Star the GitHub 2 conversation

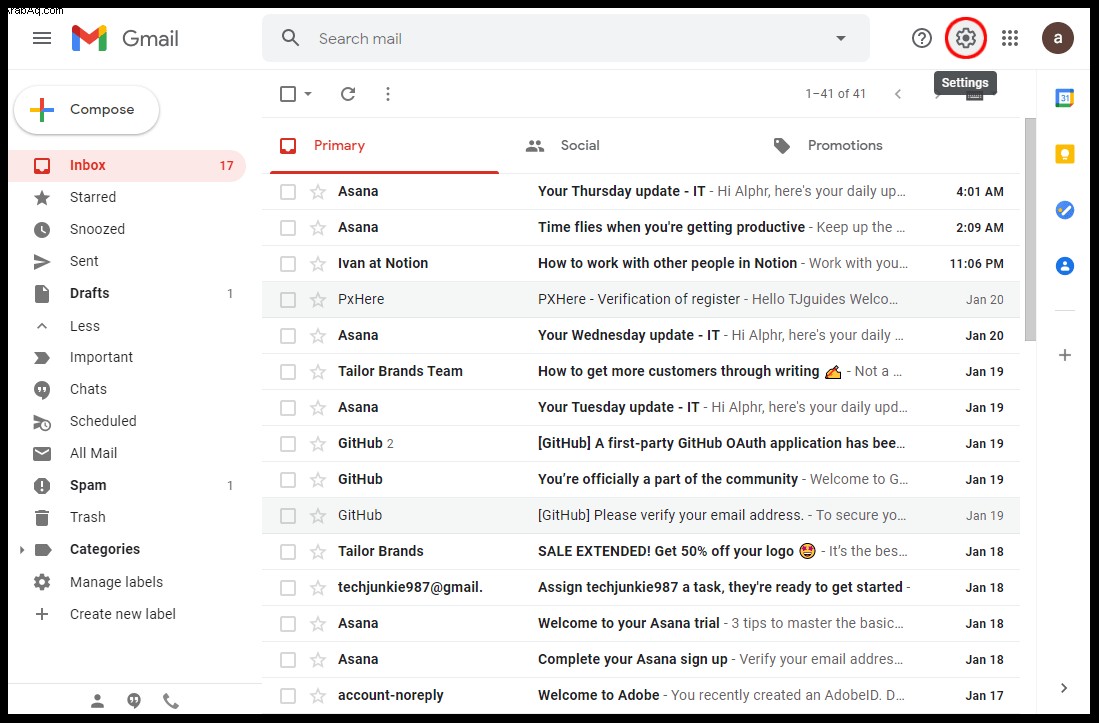[318, 443]
